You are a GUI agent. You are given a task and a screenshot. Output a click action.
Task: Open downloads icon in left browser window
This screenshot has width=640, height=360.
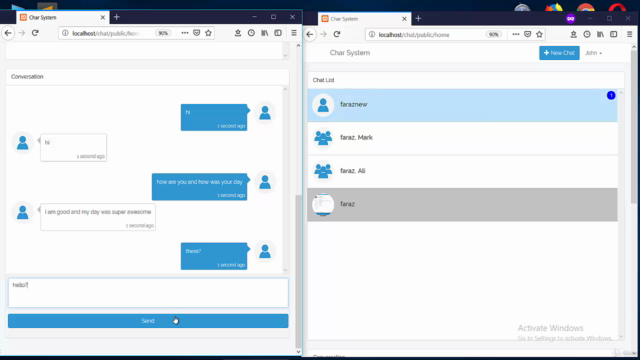238,33
